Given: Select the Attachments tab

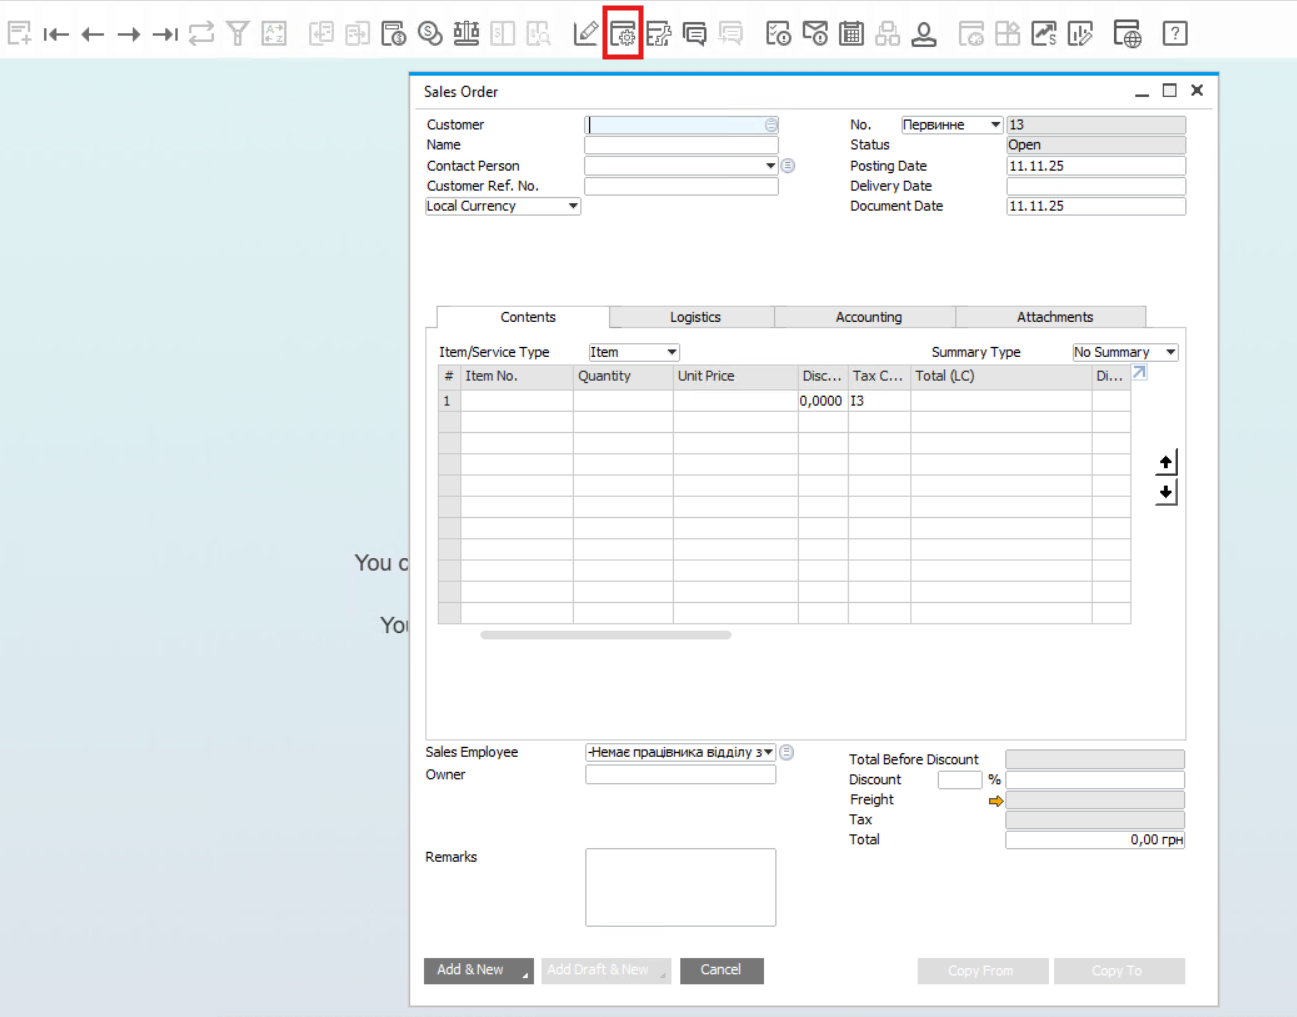Looking at the screenshot, I should (1054, 317).
